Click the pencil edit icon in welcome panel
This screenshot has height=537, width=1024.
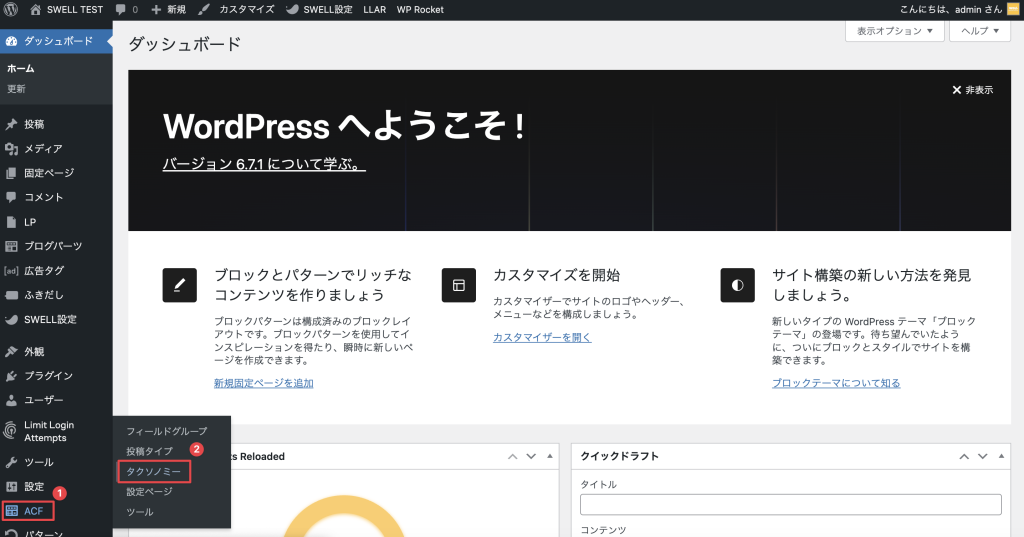coord(180,285)
